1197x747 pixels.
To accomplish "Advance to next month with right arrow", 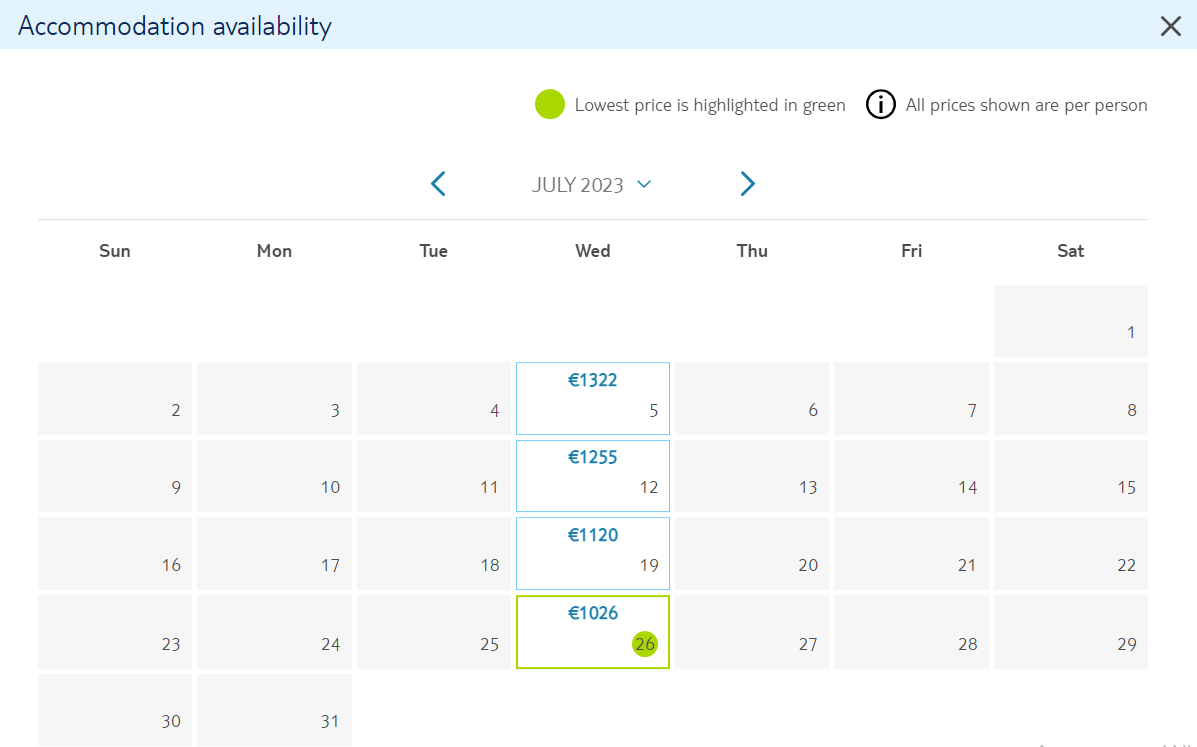I will click(747, 184).
